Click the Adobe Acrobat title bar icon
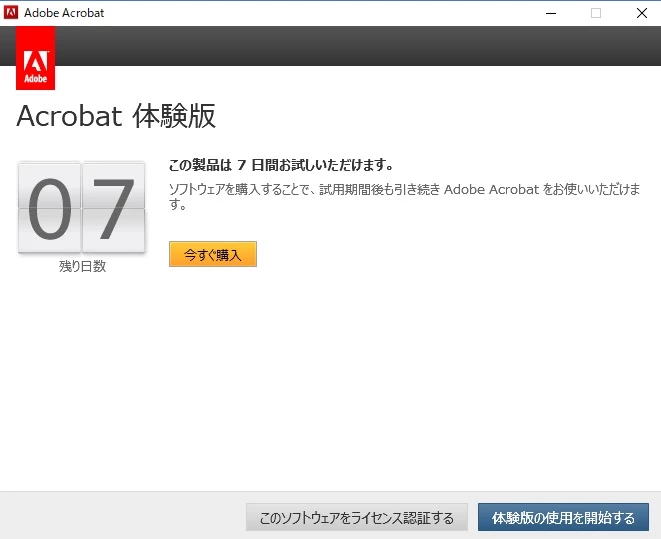Screen dimensions: 661x539 pyautogui.click(x=11, y=13)
